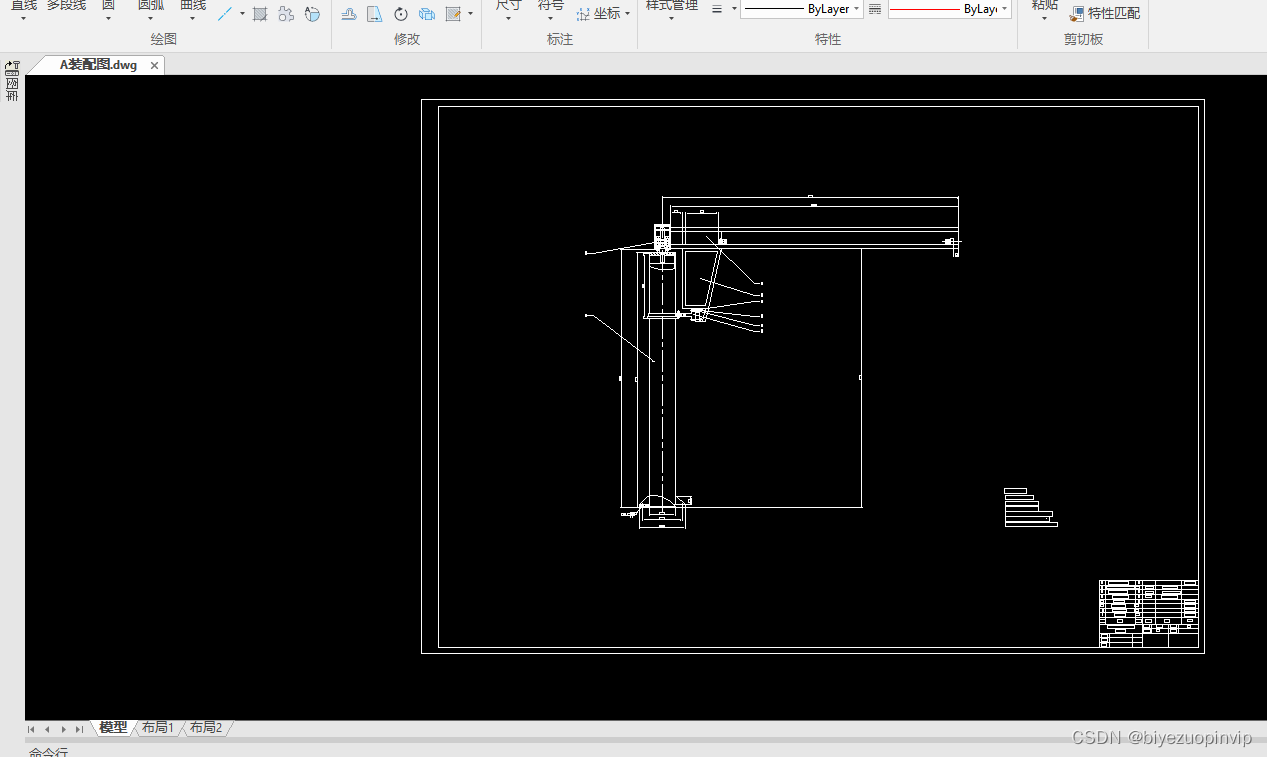Image resolution: width=1267 pixels, height=757 pixels.
Task: Expand arrow beside hatch edit icon
Action: point(470,14)
